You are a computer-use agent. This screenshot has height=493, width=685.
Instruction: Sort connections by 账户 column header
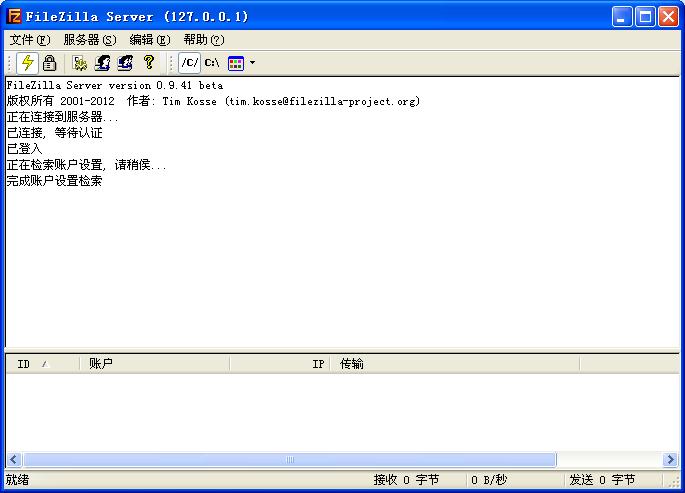pos(155,364)
